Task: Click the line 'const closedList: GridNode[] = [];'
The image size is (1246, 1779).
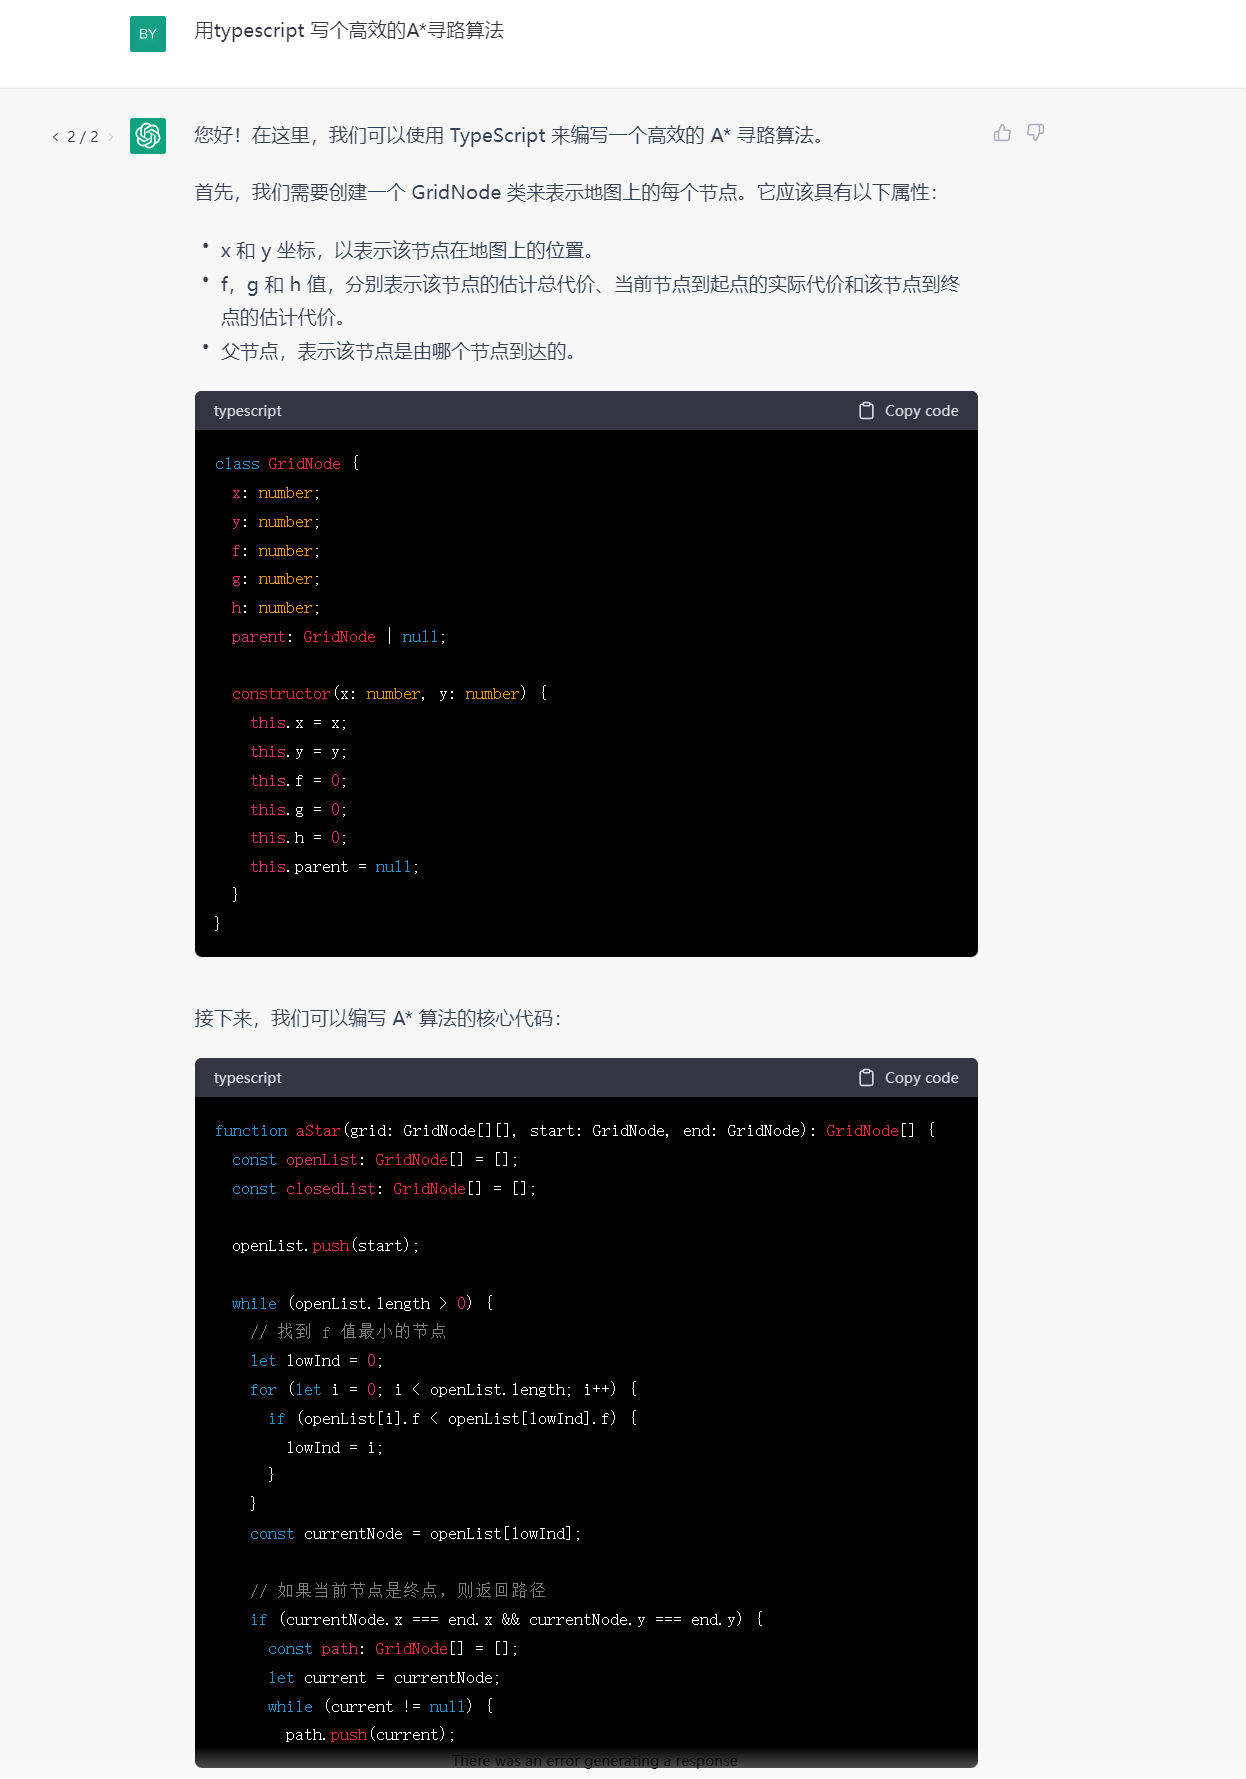Action: (384, 1189)
